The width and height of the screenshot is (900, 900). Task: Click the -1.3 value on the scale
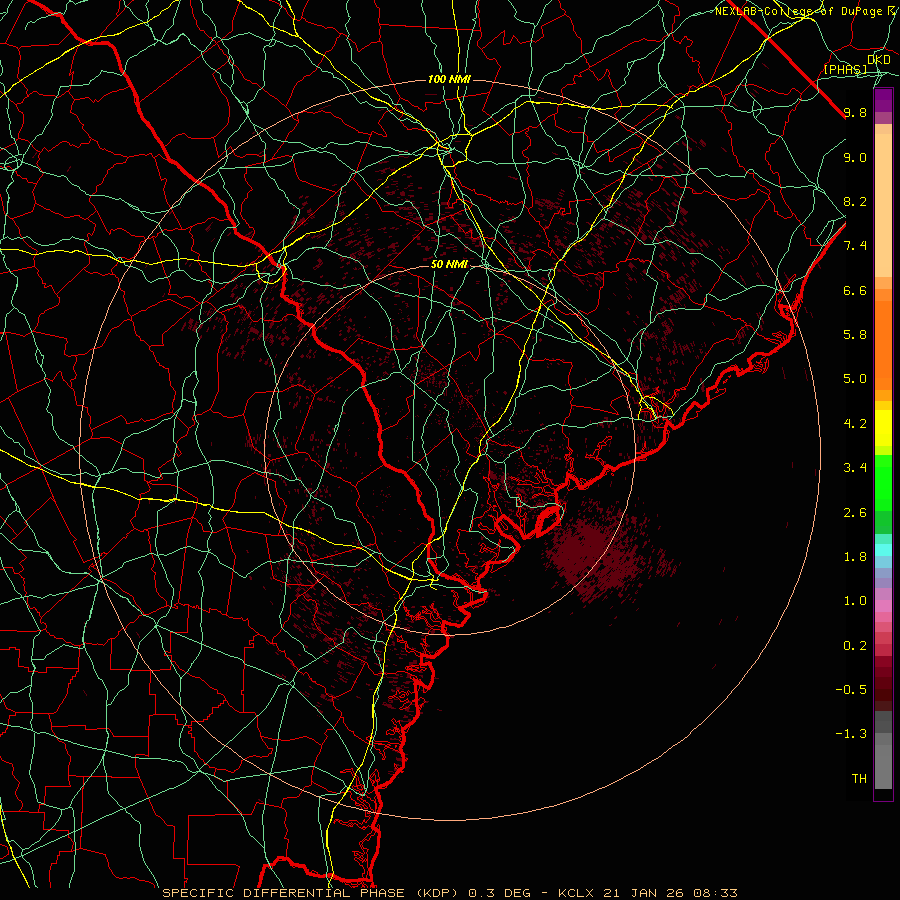(851, 734)
